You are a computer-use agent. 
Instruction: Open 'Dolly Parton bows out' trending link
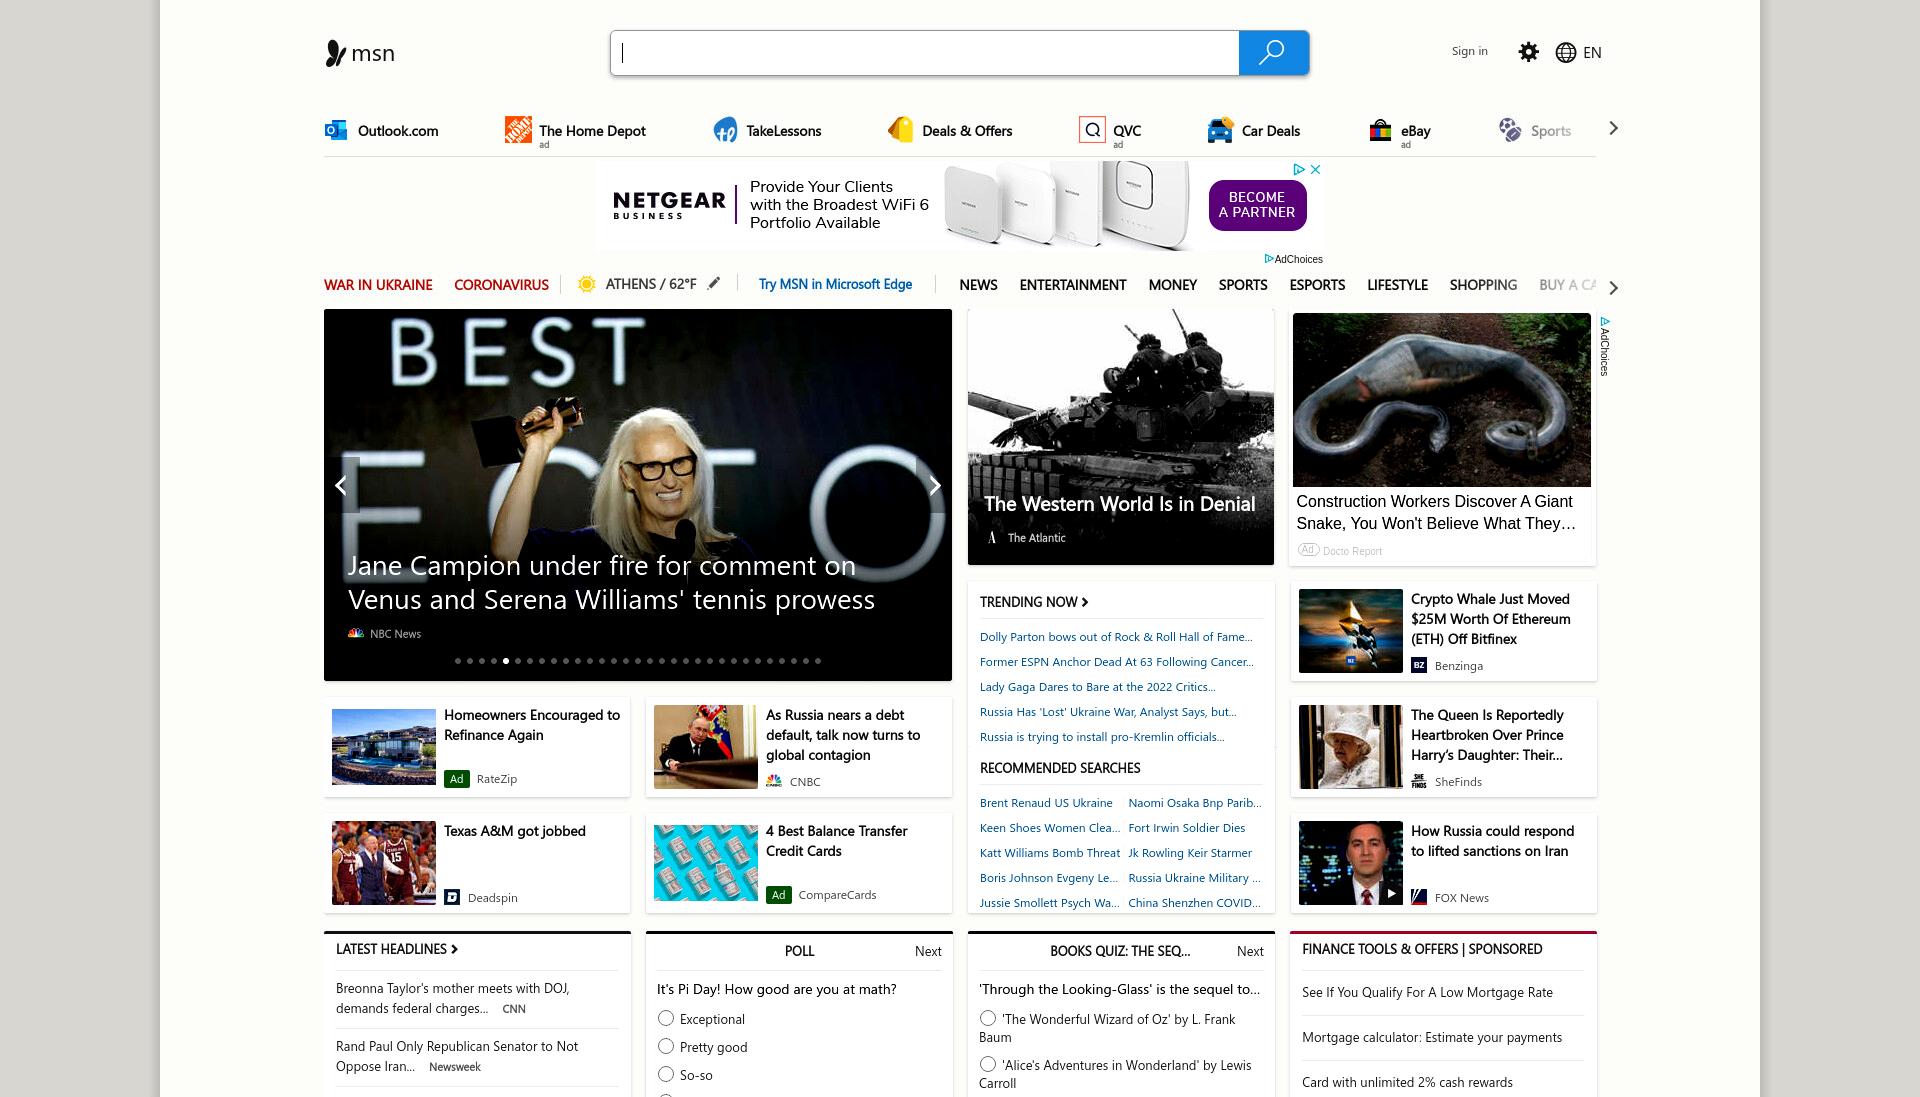1116,637
